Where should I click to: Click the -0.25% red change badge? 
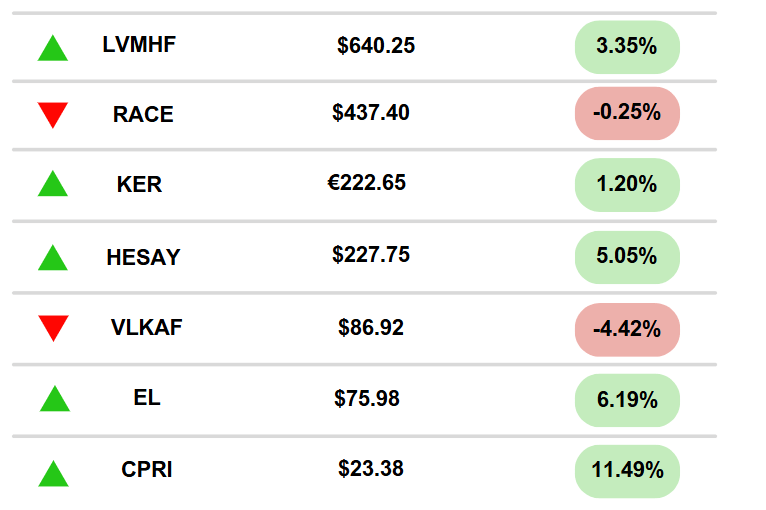pyautogui.click(x=627, y=113)
